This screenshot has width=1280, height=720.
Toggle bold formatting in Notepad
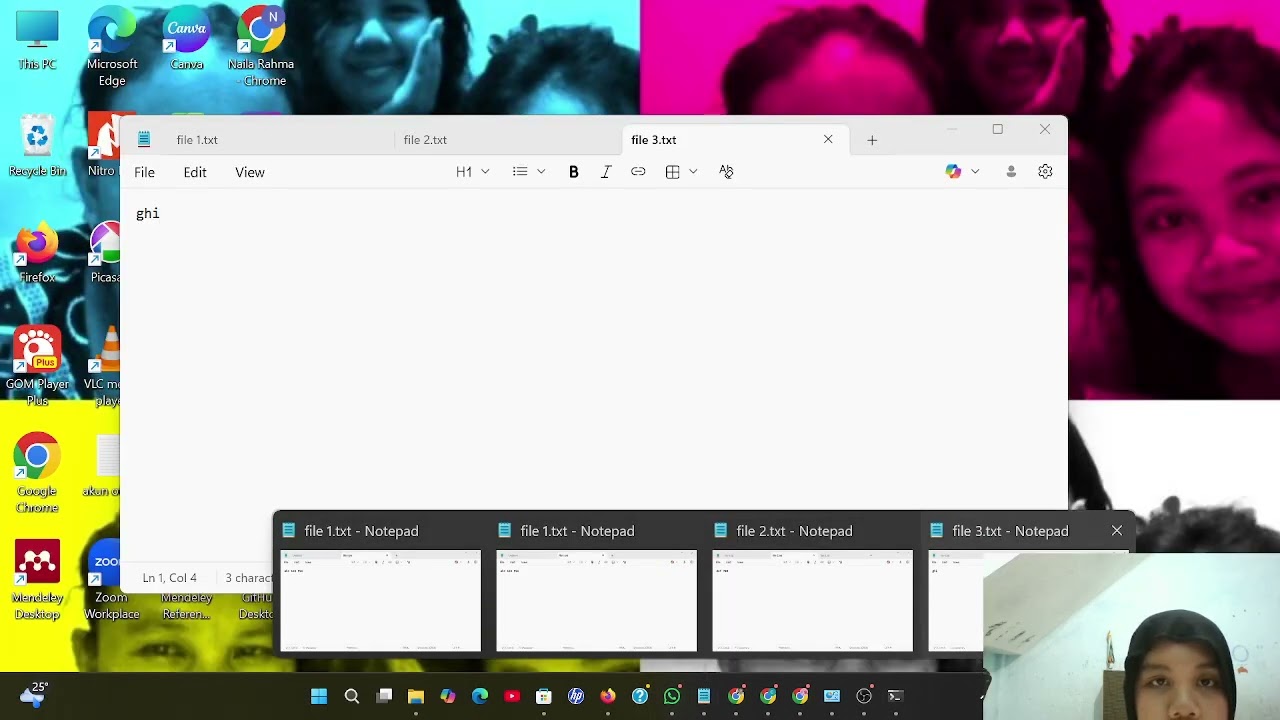pos(574,172)
